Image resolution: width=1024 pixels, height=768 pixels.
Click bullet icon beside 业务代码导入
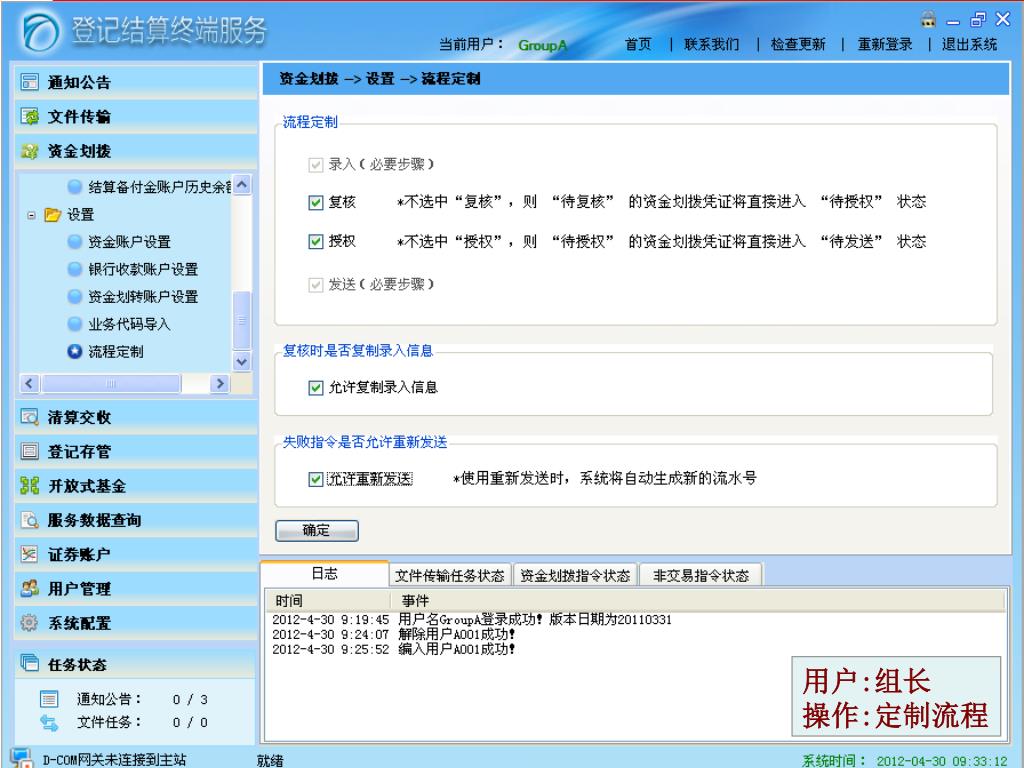75,324
